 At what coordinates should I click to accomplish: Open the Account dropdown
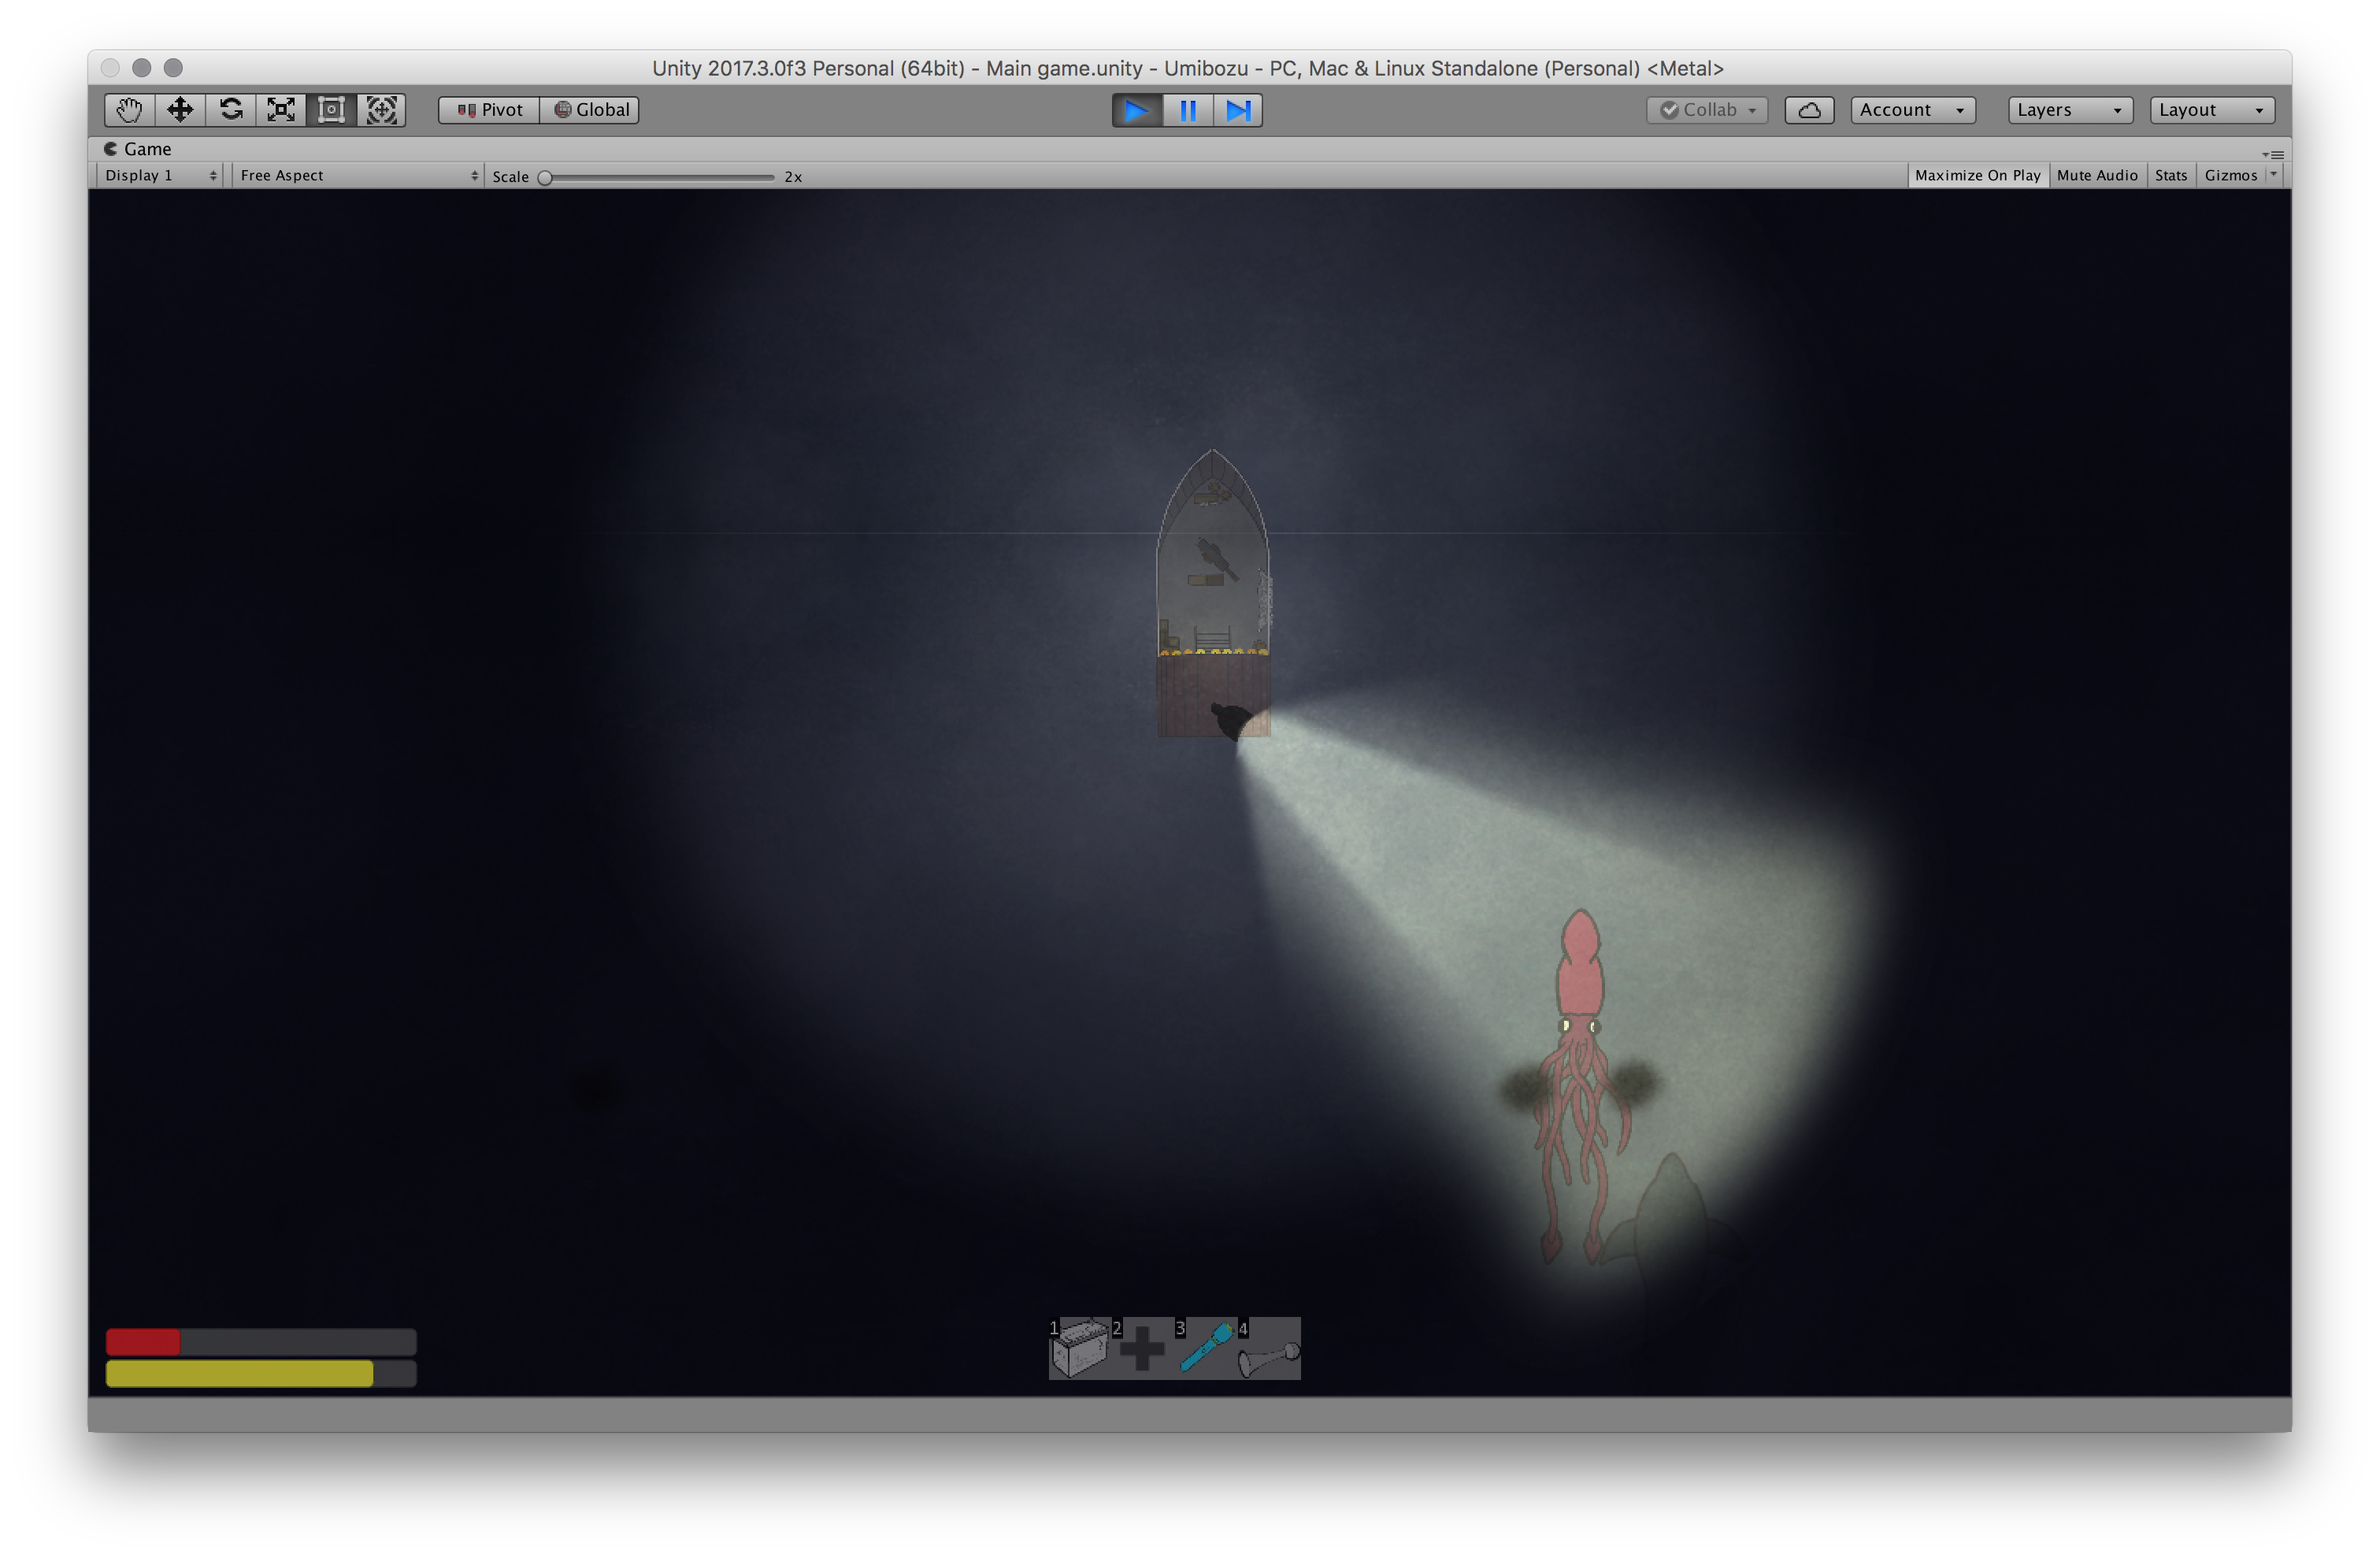tap(1911, 110)
